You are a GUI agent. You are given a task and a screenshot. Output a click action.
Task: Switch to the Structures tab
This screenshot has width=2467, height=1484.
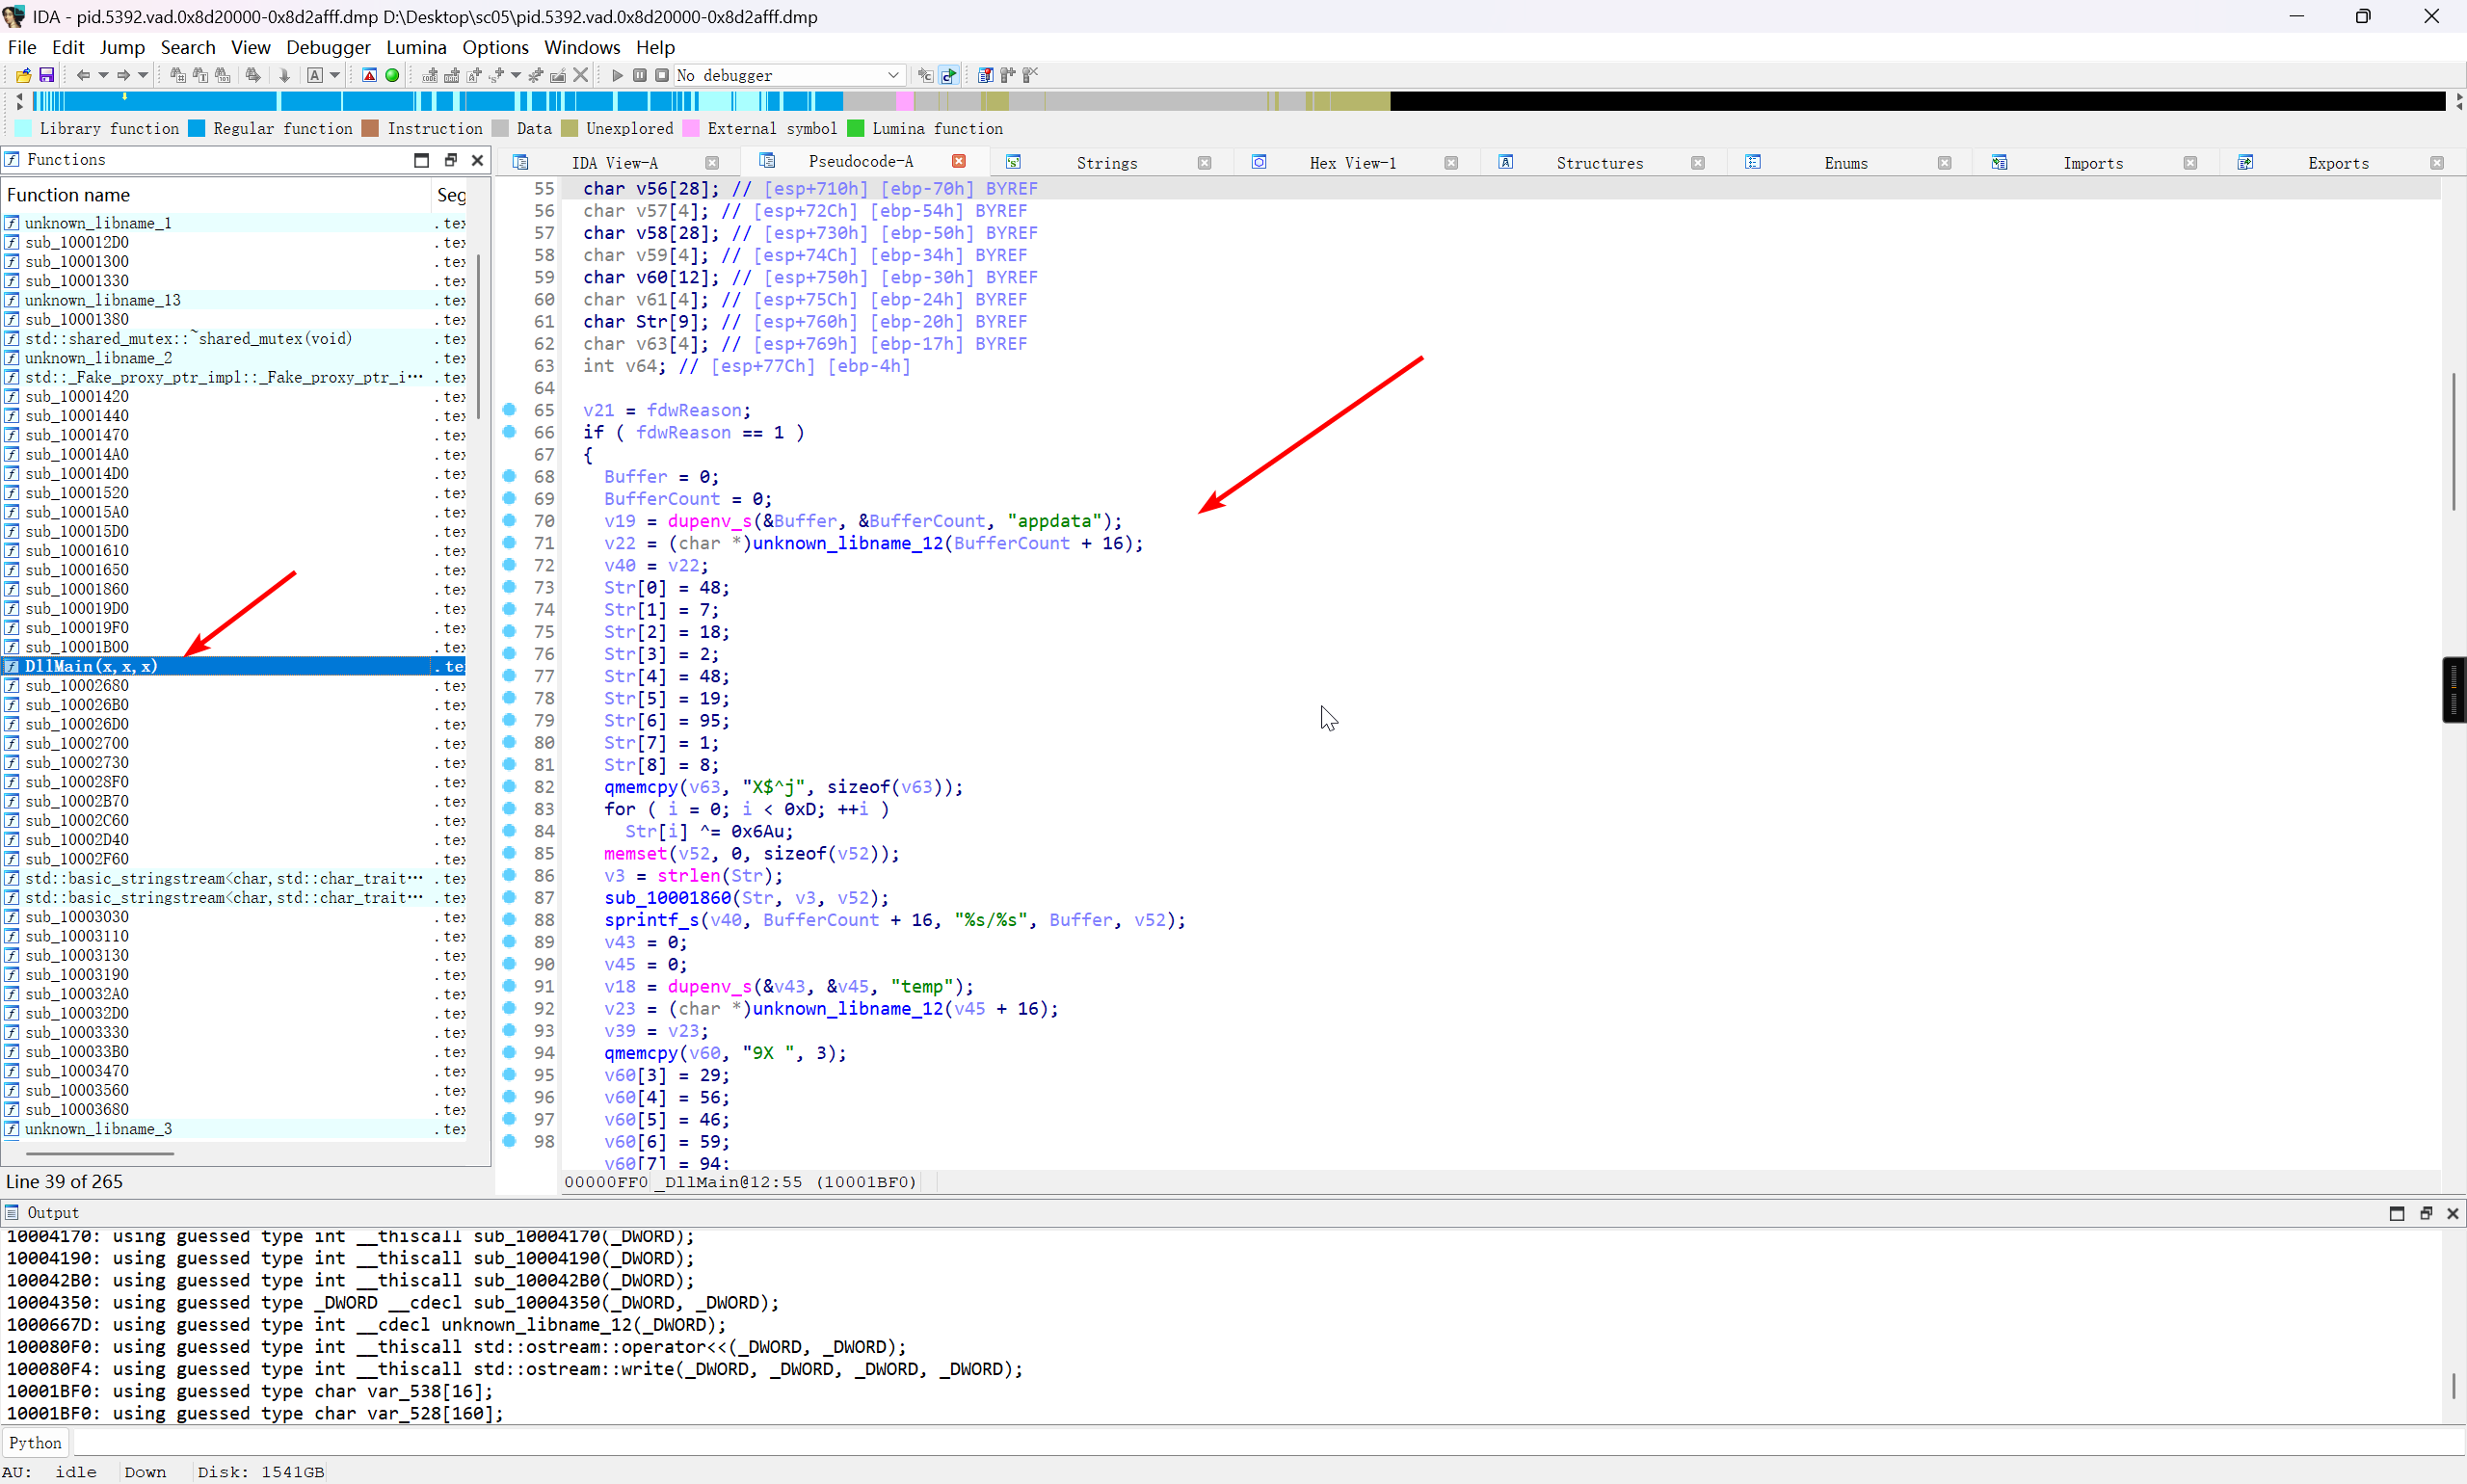coord(1599,163)
